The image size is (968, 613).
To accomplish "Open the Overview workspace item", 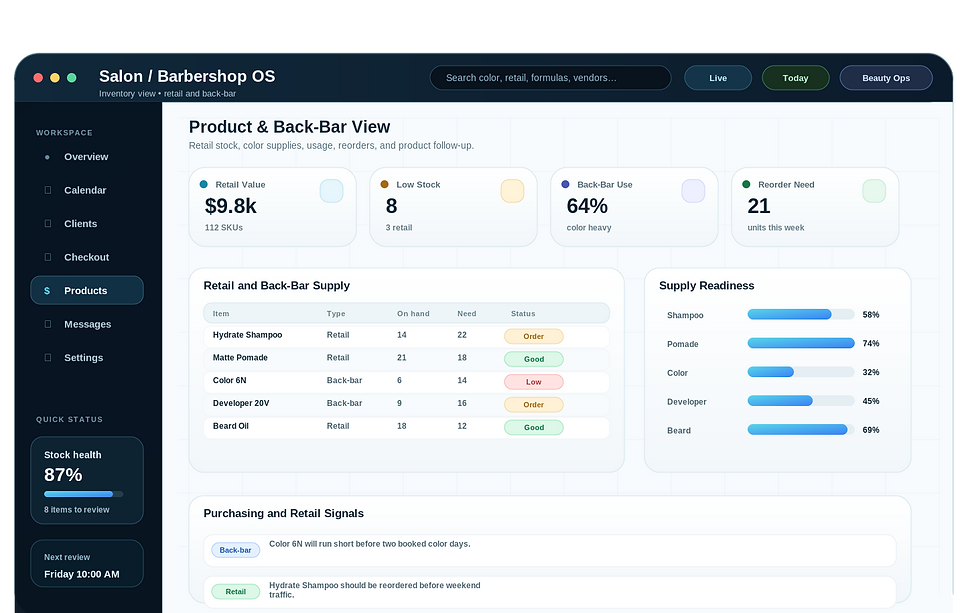I will [87, 157].
